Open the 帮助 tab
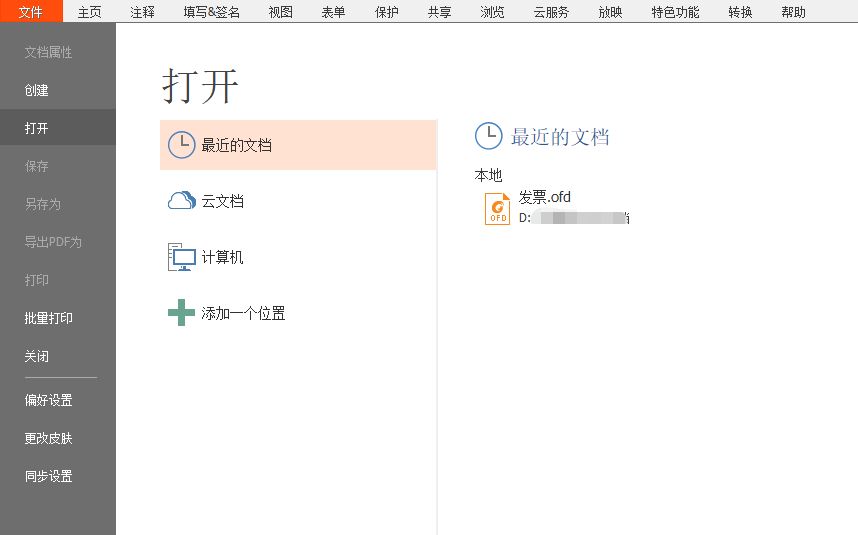The height and width of the screenshot is (535, 858). coord(793,12)
